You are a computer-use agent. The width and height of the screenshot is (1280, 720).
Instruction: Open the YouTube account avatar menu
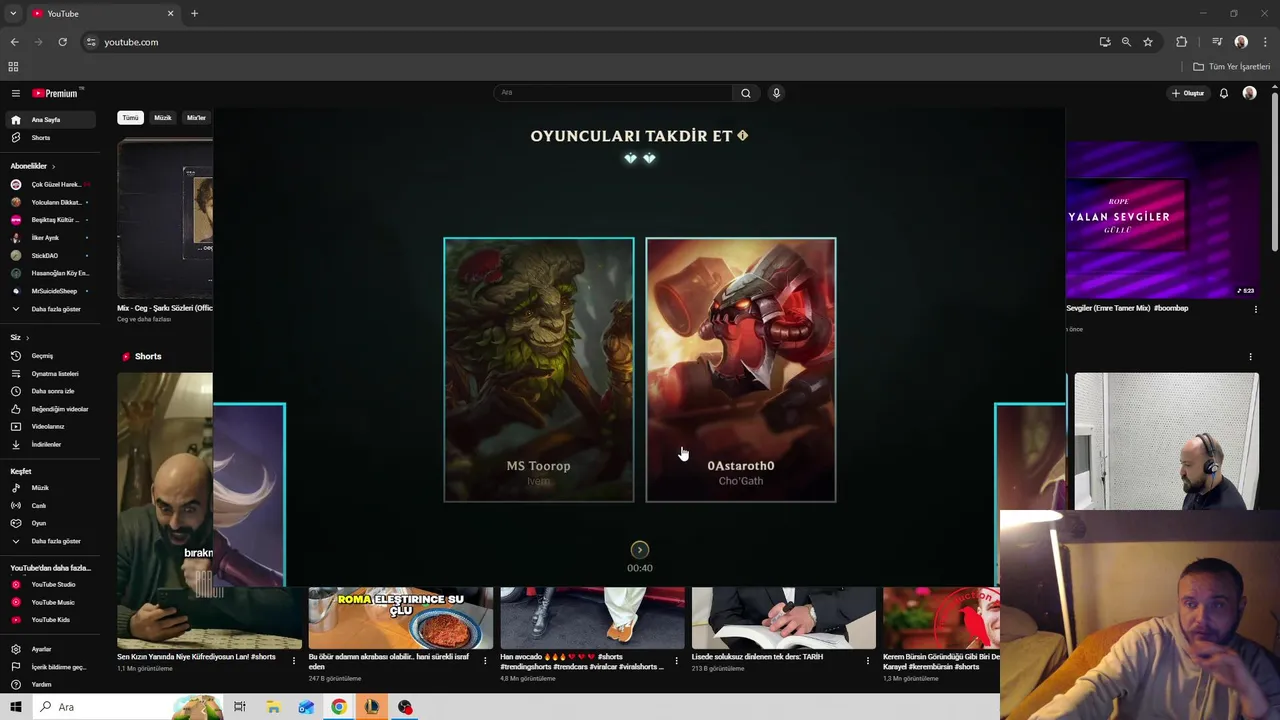1249,93
